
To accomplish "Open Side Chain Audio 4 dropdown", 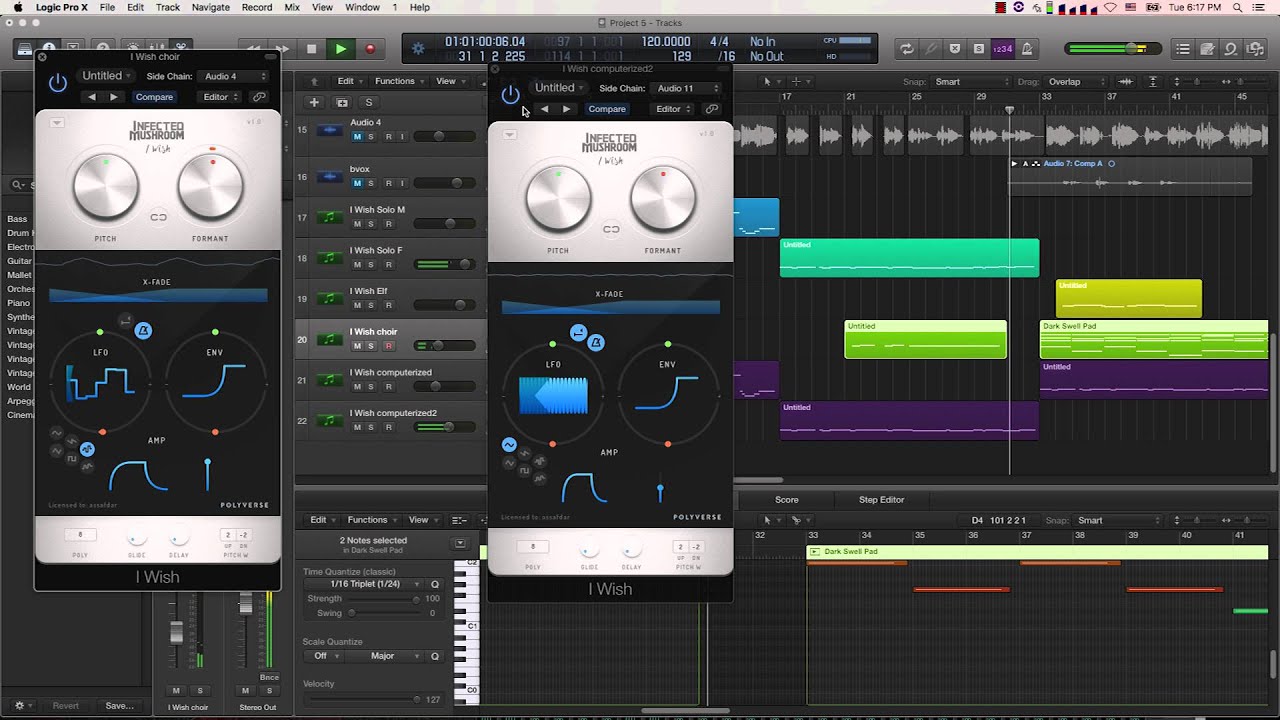I will 234,76.
